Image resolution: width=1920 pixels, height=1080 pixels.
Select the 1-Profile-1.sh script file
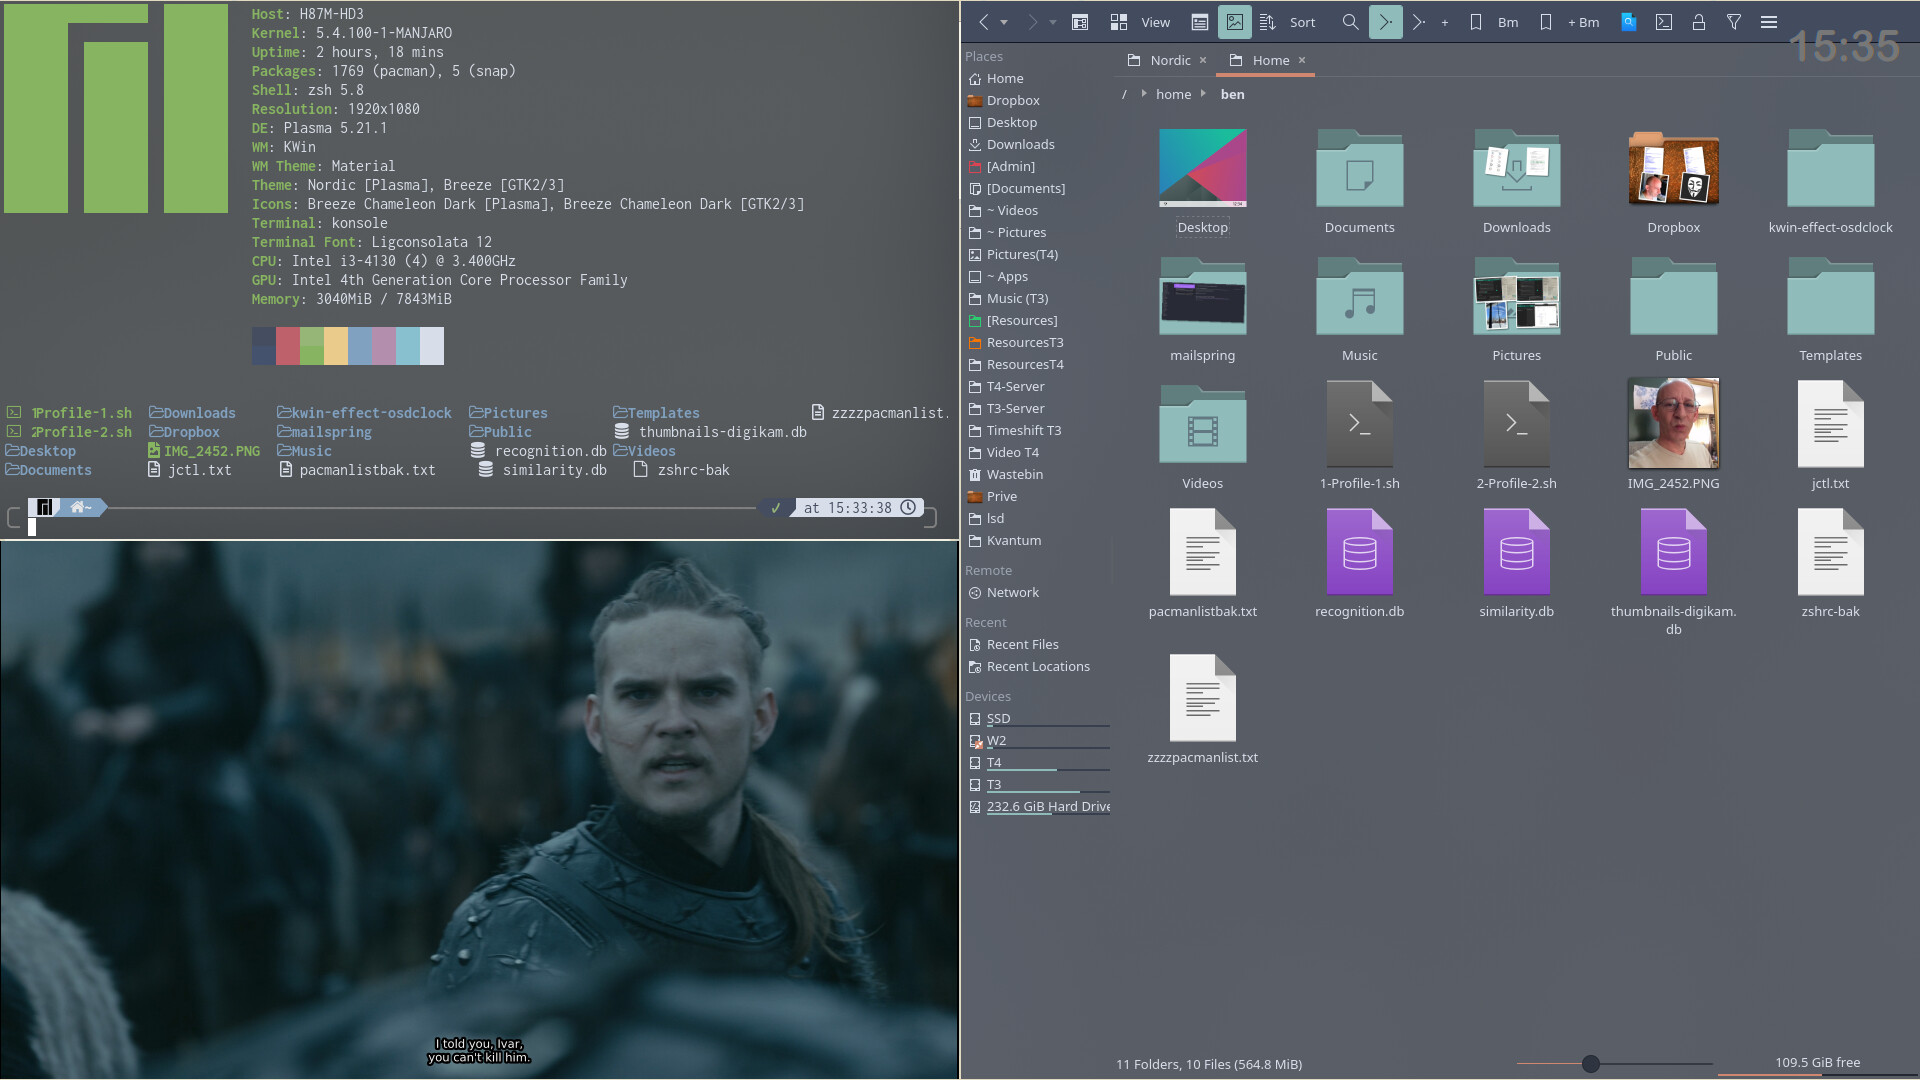click(x=1359, y=424)
